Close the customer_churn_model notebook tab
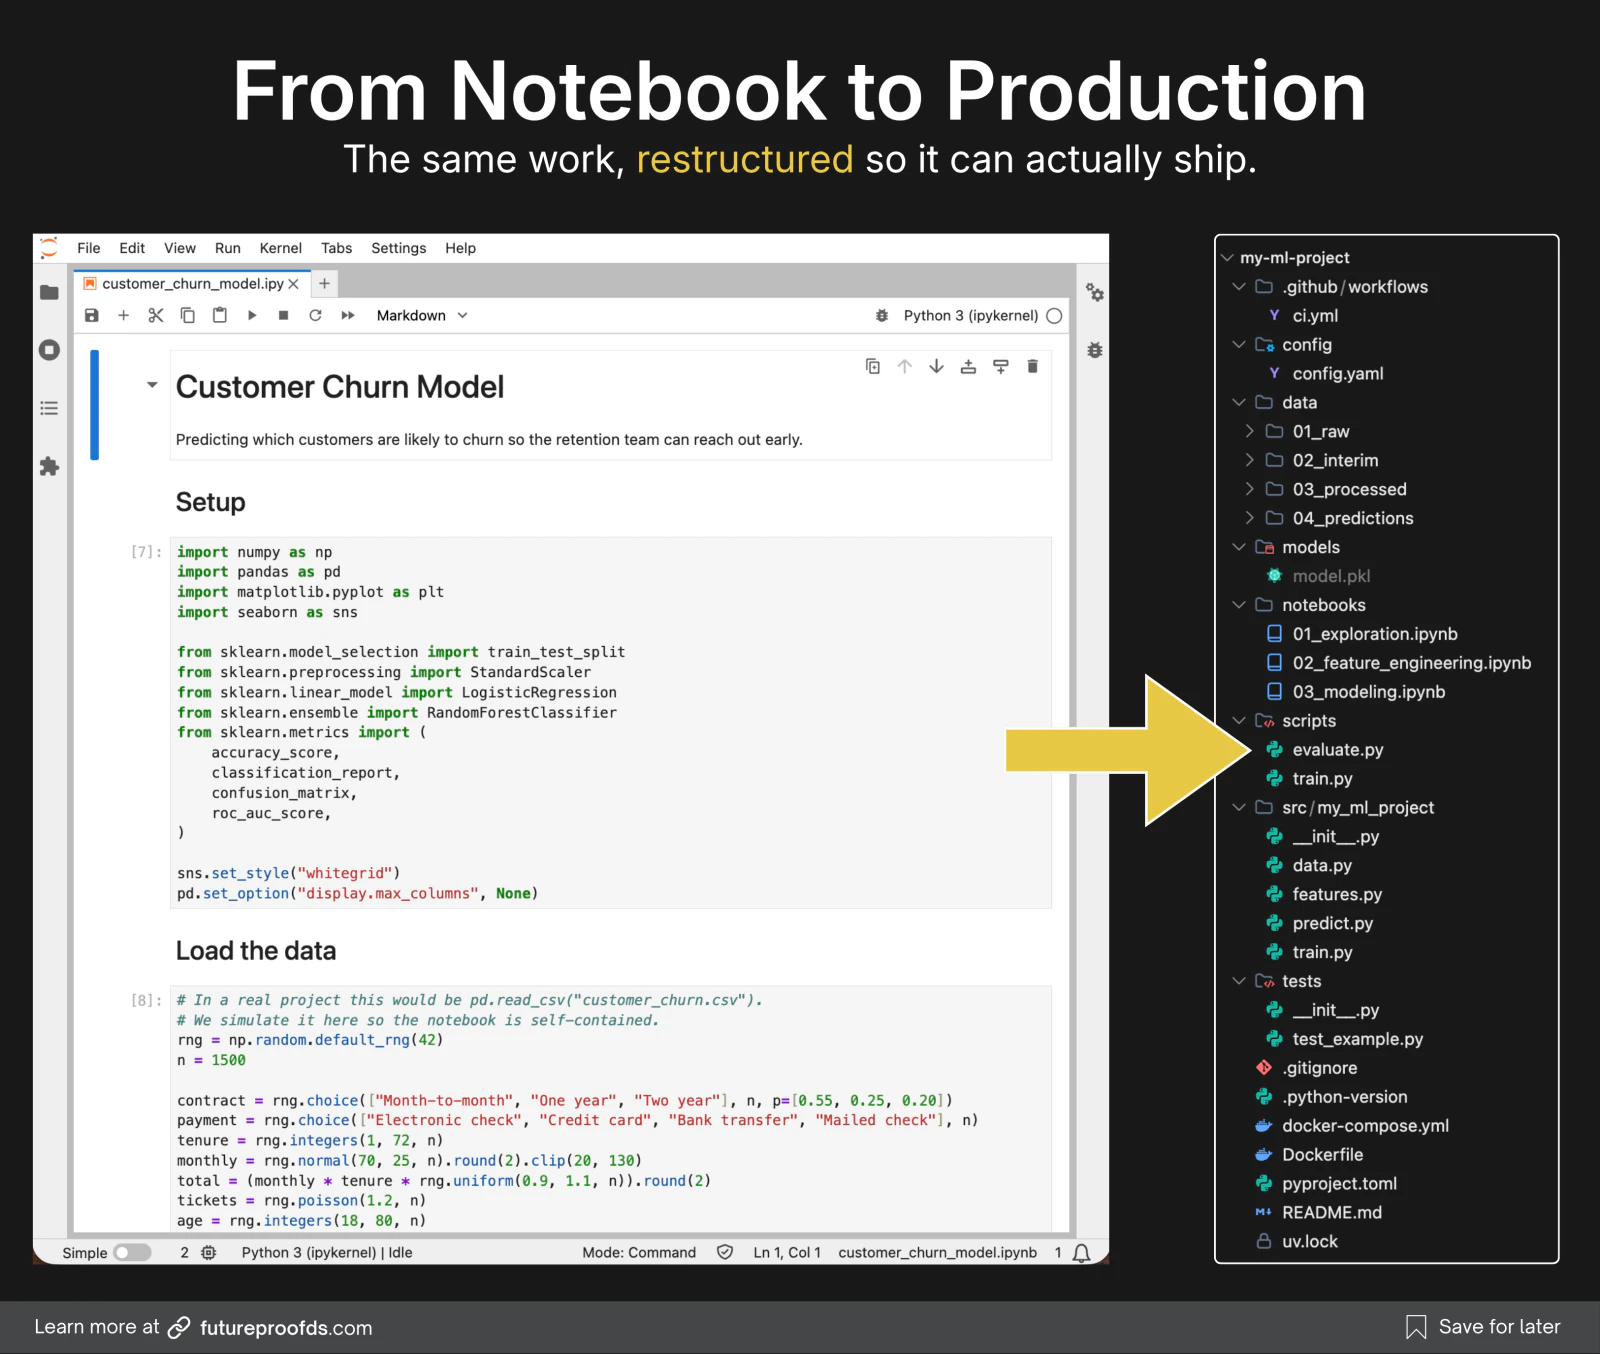The width and height of the screenshot is (1600, 1354). tap(293, 284)
